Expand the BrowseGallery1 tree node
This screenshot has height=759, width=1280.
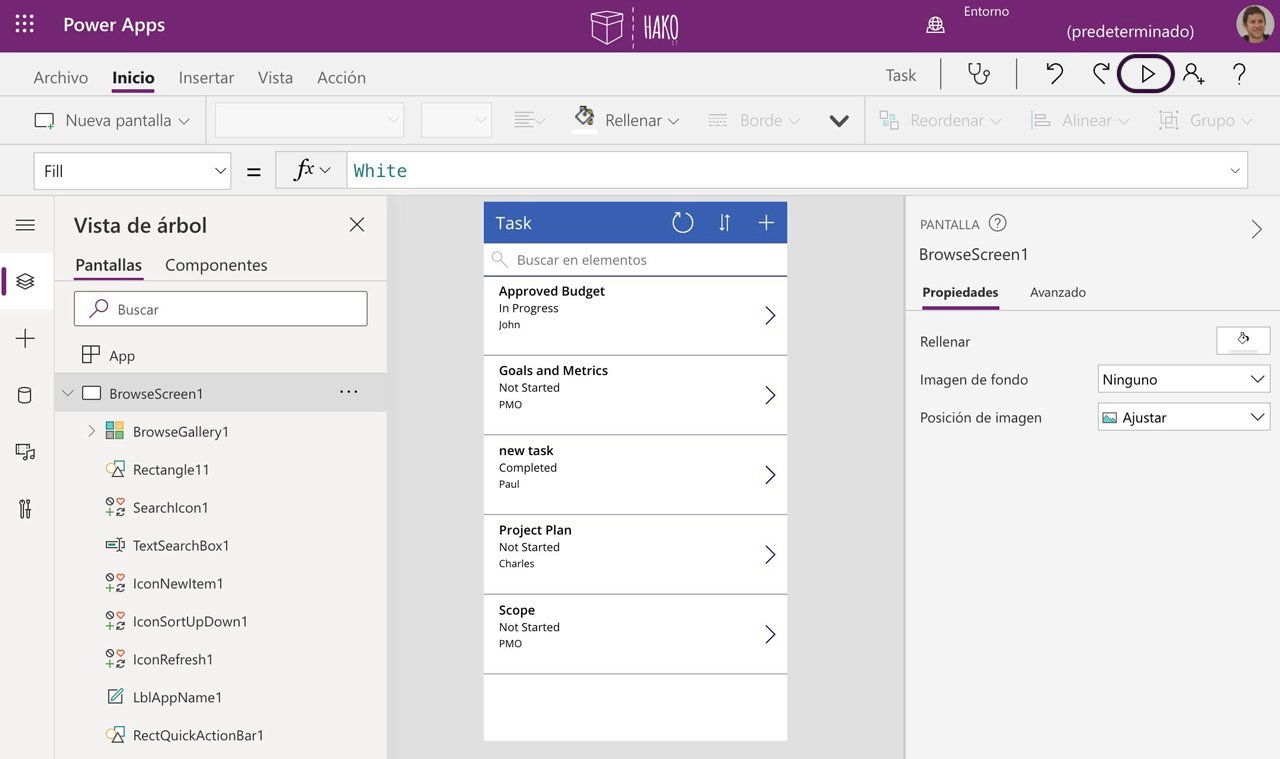point(91,431)
